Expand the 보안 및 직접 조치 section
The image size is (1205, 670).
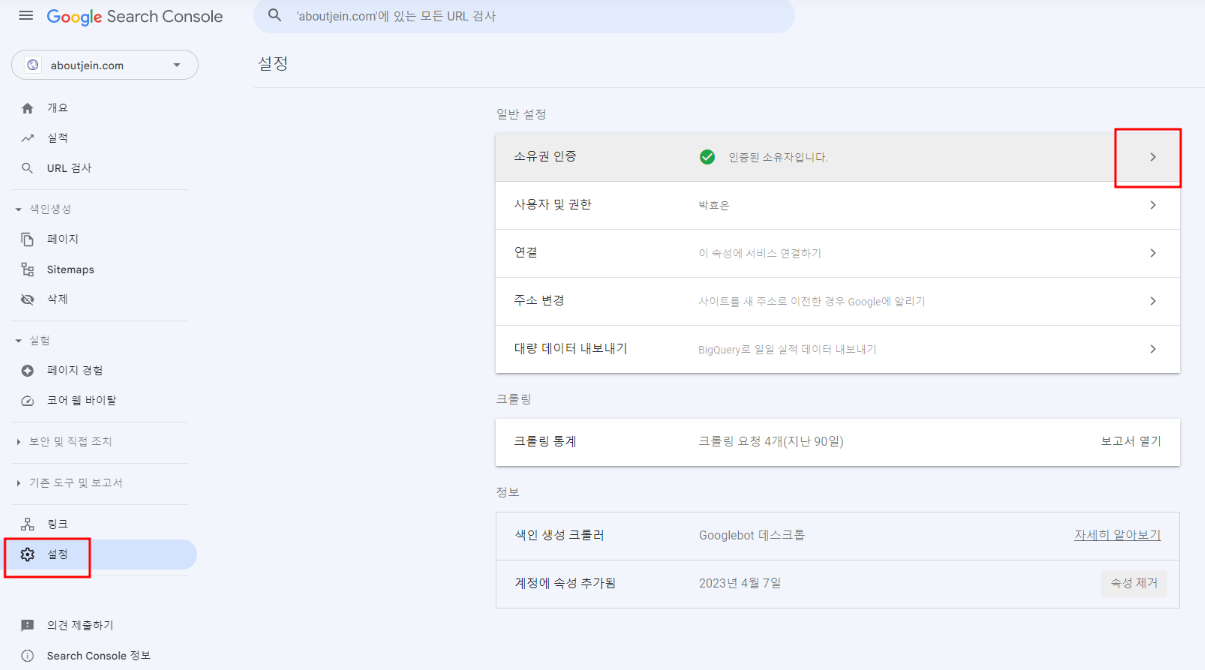[64, 442]
